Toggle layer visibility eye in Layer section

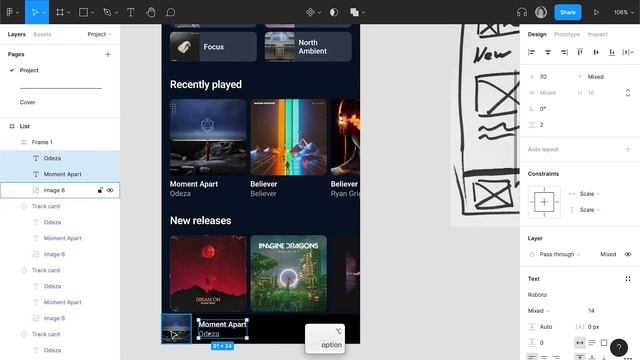[x=628, y=254]
